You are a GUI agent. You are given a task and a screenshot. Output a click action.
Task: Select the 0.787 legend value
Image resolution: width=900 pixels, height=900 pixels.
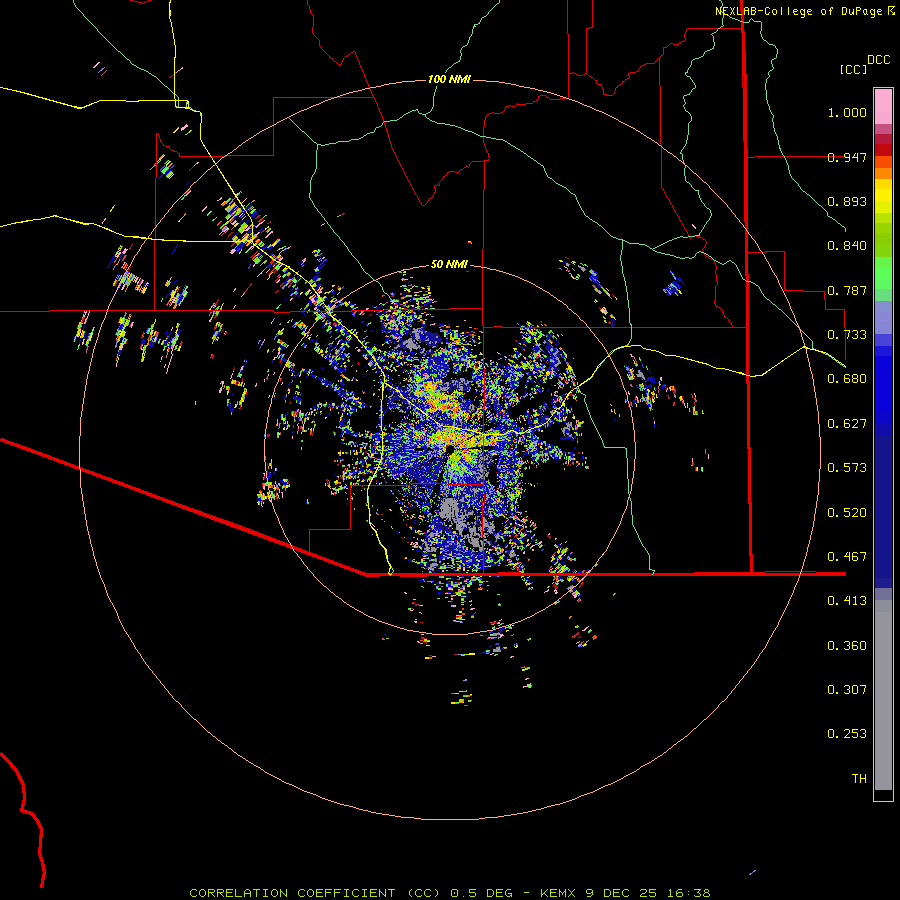point(847,290)
